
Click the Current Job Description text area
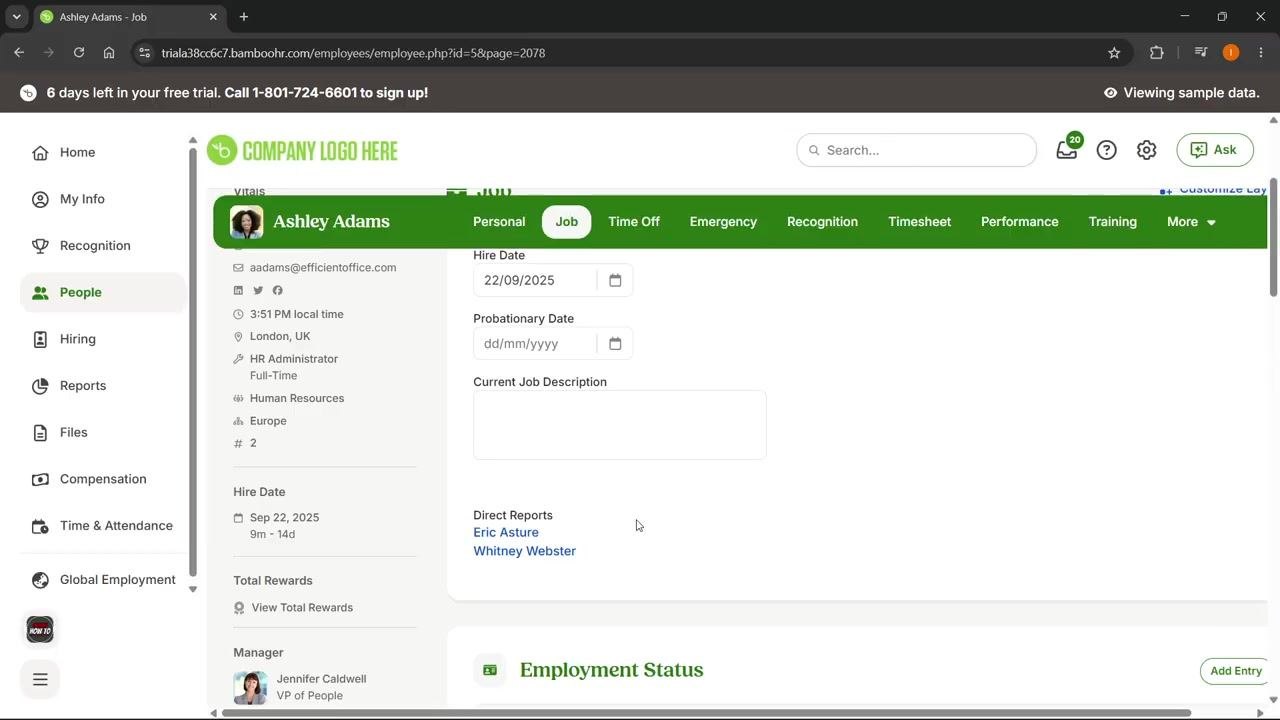coord(620,425)
